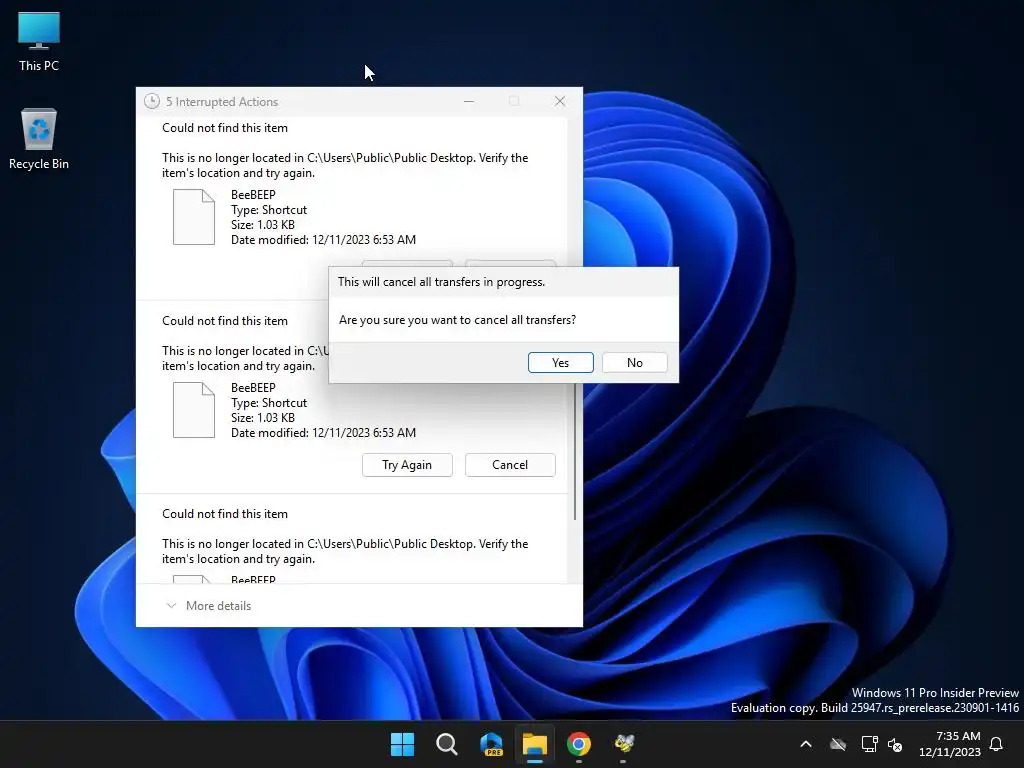This screenshot has width=1024, height=768.
Task: Open the clock showing 7:35 AM
Action: [950, 744]
